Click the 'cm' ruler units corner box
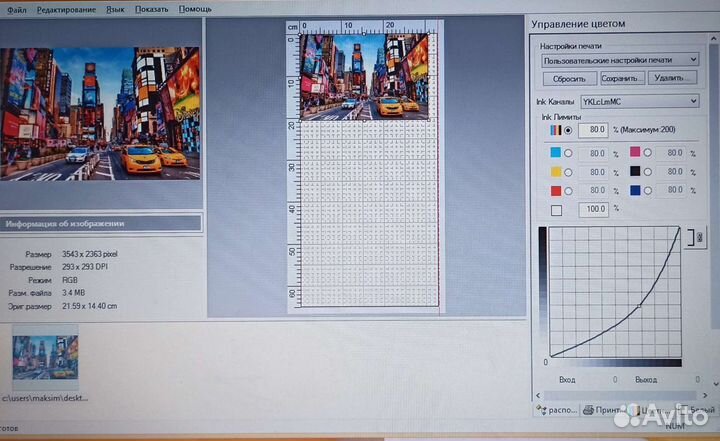720x441 pixels. [x=293, y=27]
